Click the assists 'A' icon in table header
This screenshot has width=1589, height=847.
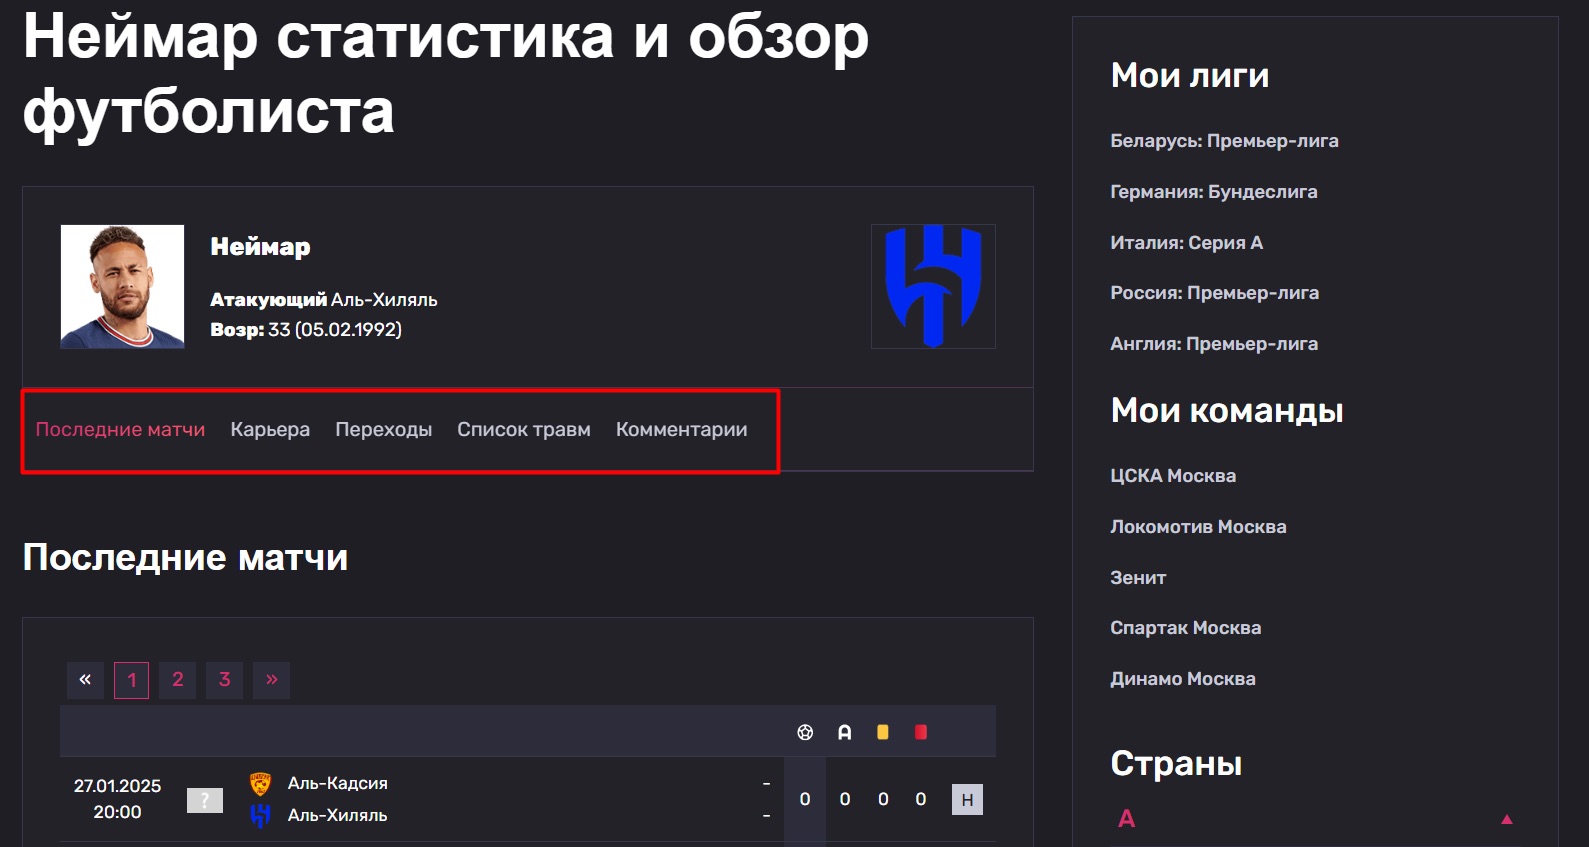click(845, 733)
